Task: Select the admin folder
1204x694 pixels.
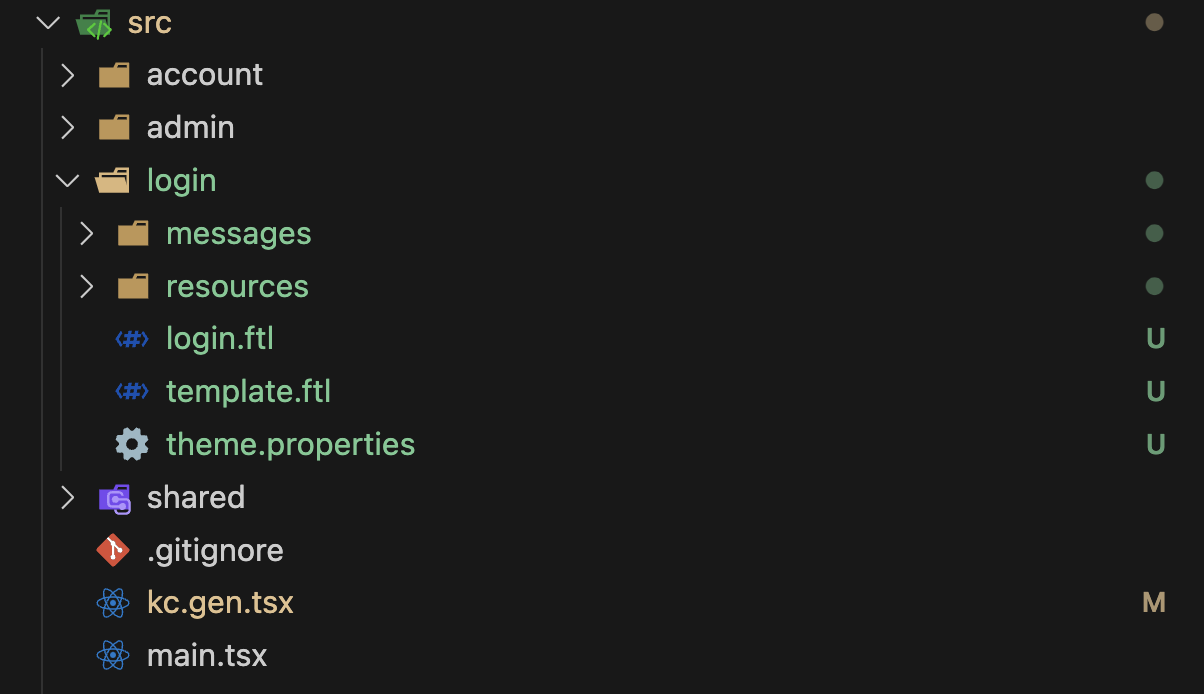Action: point(190,127)
